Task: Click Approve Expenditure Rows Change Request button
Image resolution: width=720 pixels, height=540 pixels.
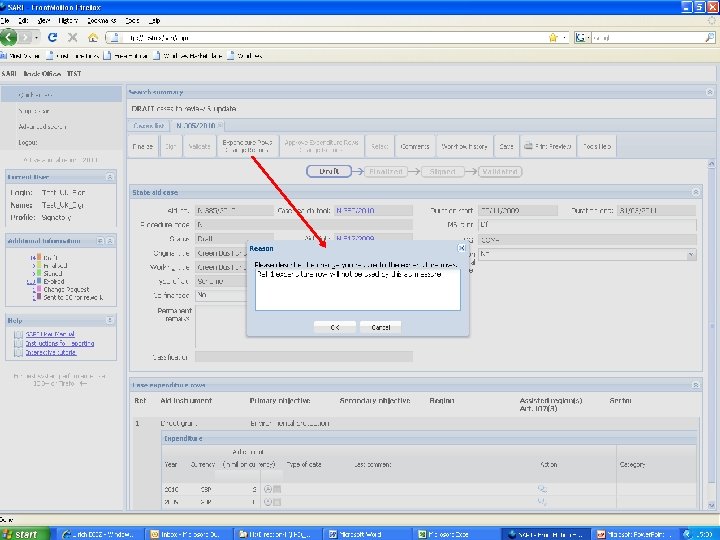Action: tap(321, 146)
